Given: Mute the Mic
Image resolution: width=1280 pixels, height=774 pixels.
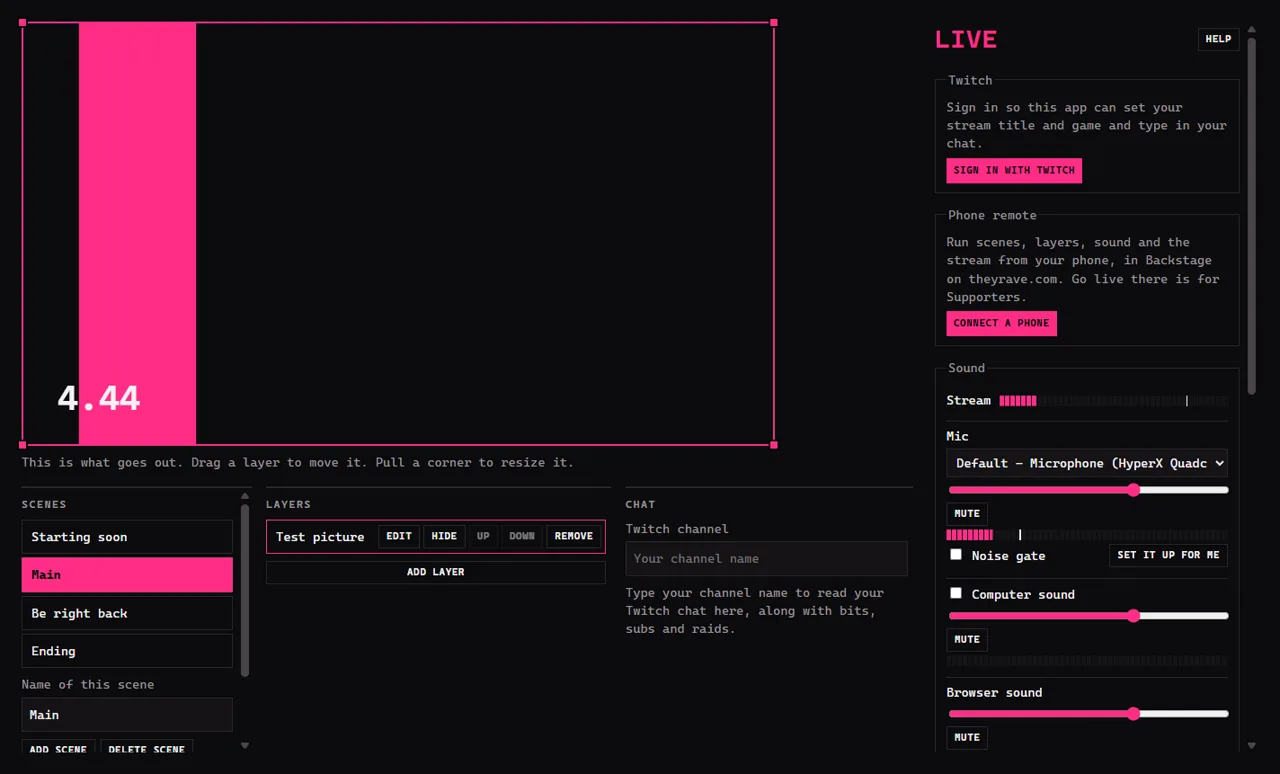Looking at the screenshot, I should pyautogui.click(x=967, y=514).
